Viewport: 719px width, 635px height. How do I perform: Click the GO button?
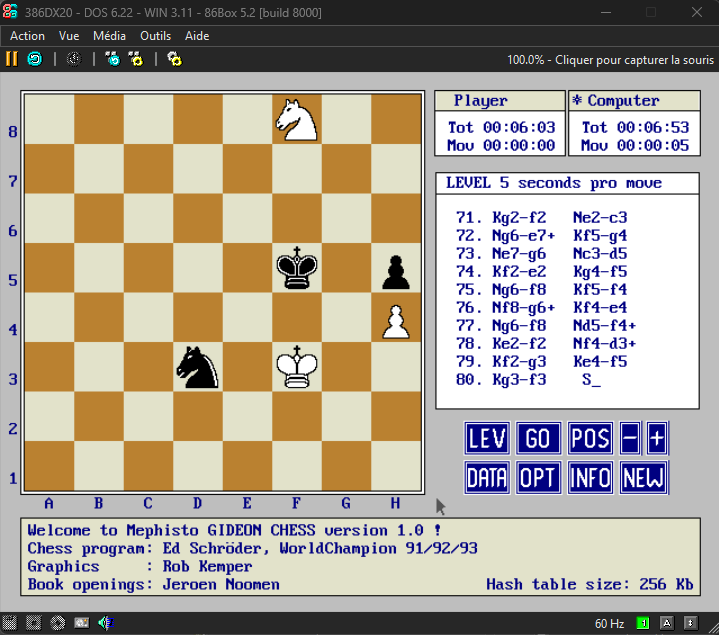click(x=538, y=438)
